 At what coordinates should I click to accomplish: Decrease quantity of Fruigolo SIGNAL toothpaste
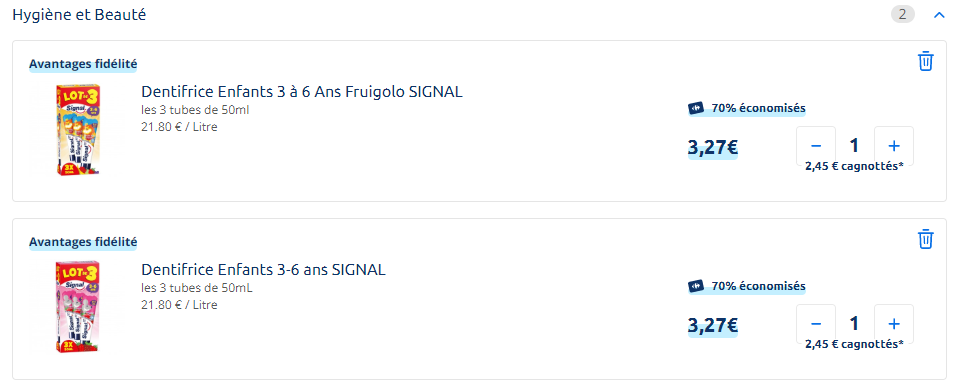click(816, 146)
